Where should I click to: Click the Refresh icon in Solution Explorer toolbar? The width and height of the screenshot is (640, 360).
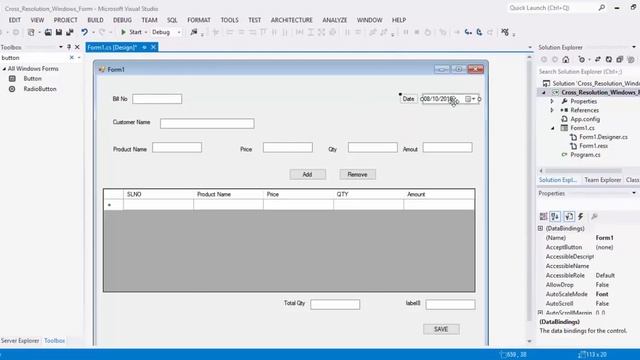tap(609, 60)
